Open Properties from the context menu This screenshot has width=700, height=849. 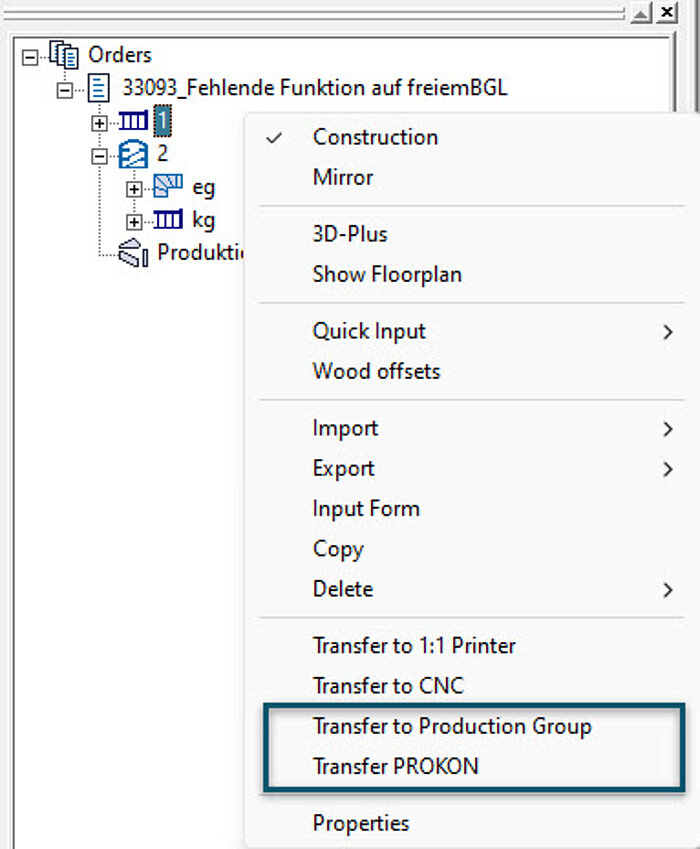(x=360, y=823)
